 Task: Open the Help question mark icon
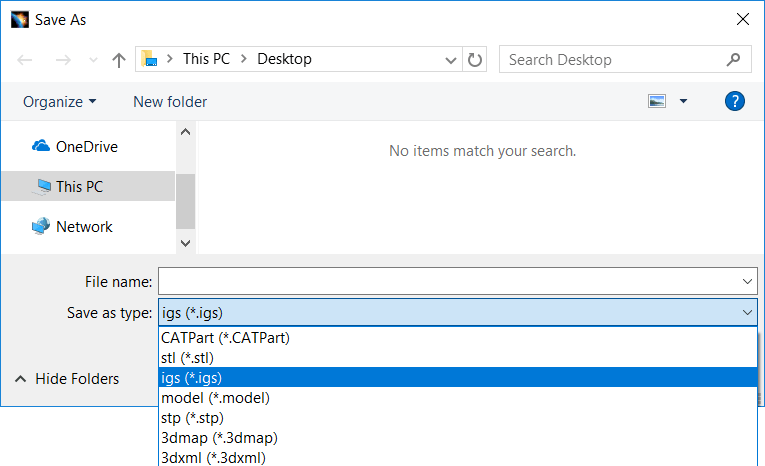tap(735, 101)
